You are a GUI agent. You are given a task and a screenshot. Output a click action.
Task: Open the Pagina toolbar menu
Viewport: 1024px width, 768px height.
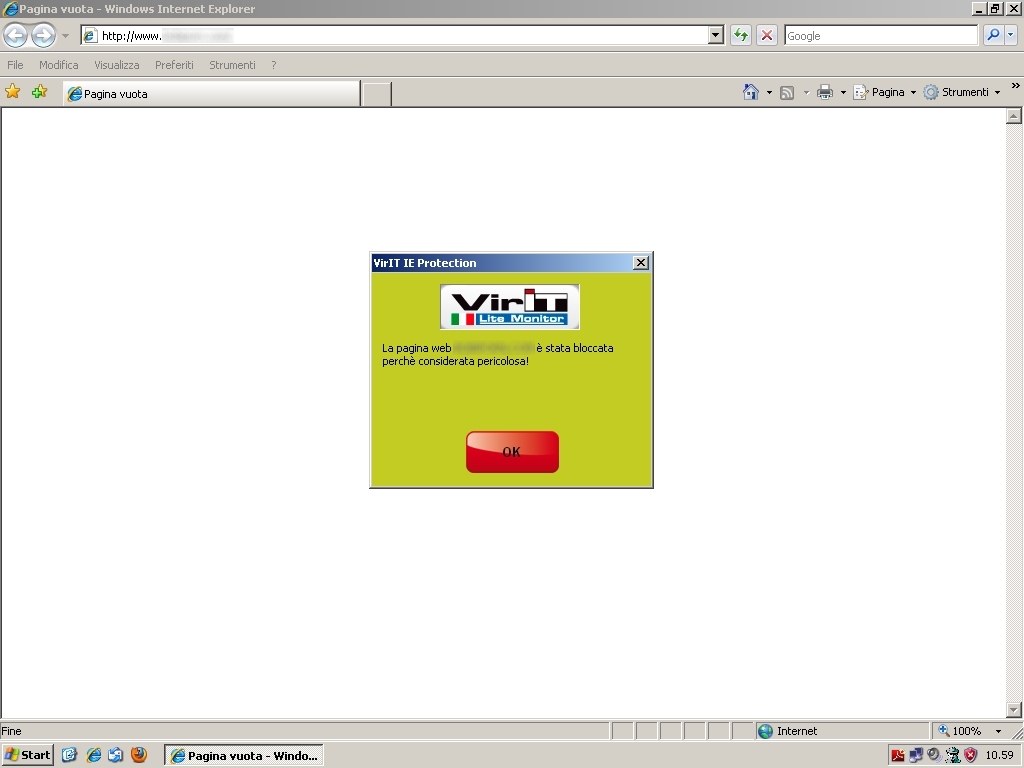point(884,92)
